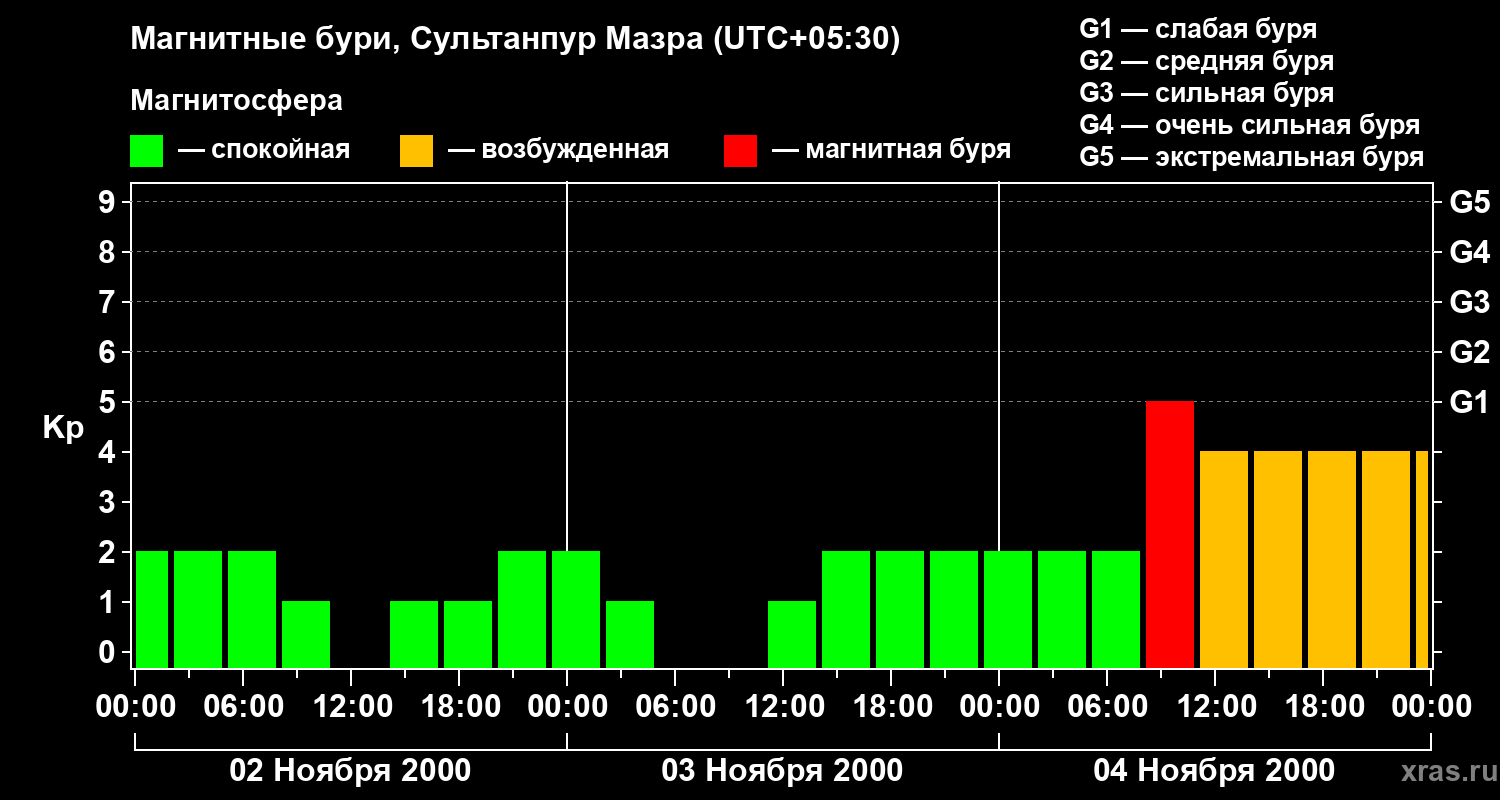Click the 'Магнитосфера' heading
Screen dimensions: 1500x800
(x=237, y=101)
